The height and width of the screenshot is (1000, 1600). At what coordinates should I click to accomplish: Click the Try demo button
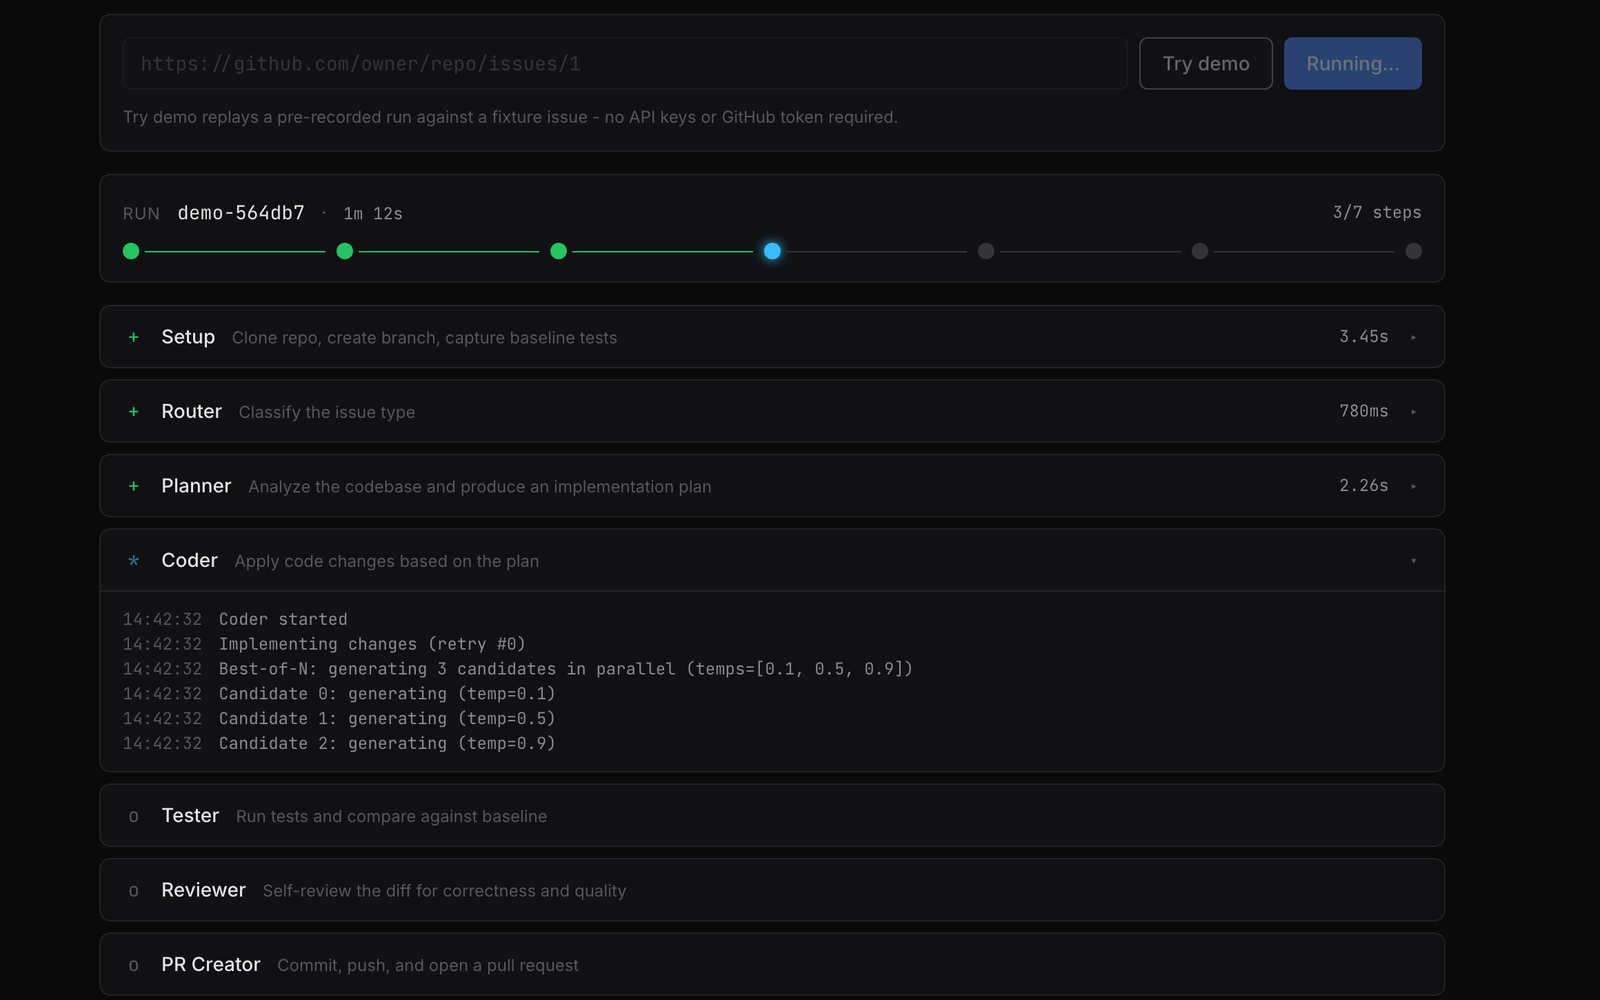click(1206, 64)
